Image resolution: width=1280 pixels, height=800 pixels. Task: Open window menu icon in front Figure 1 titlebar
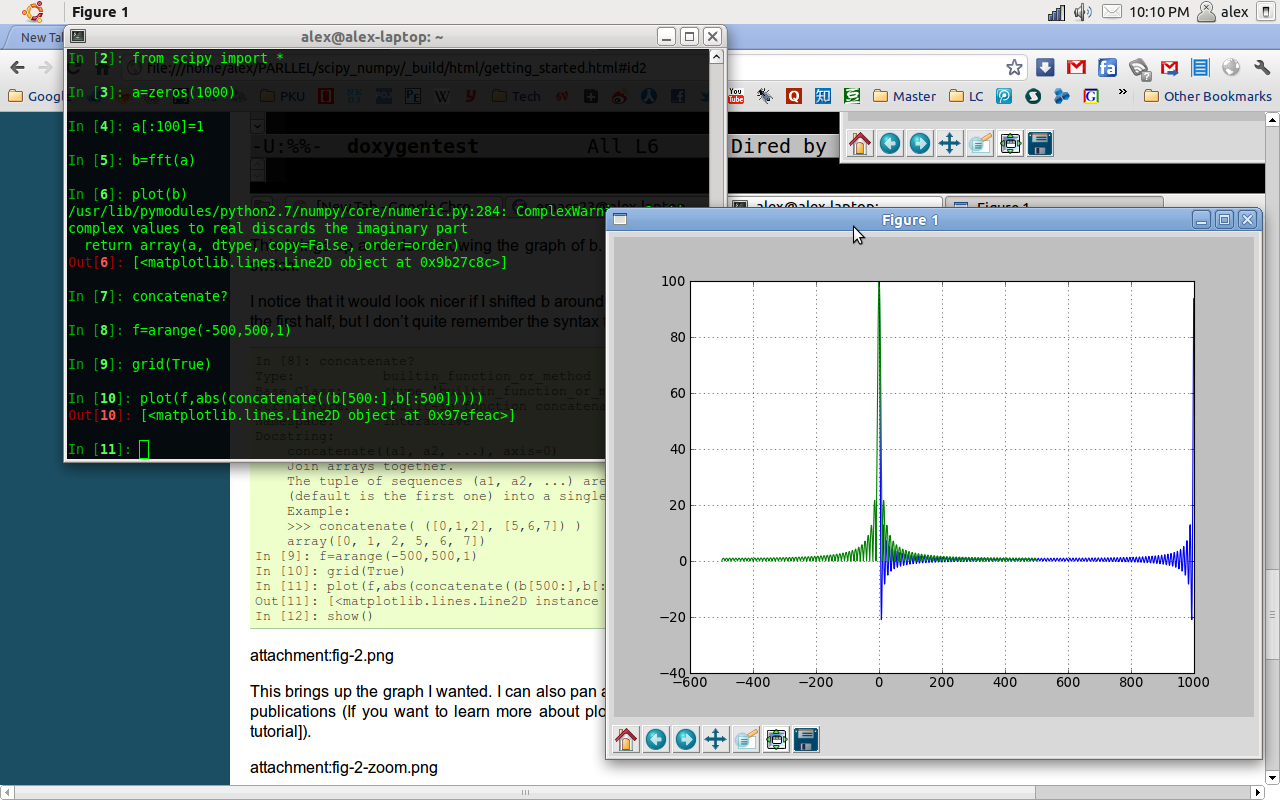coord(619,220)
